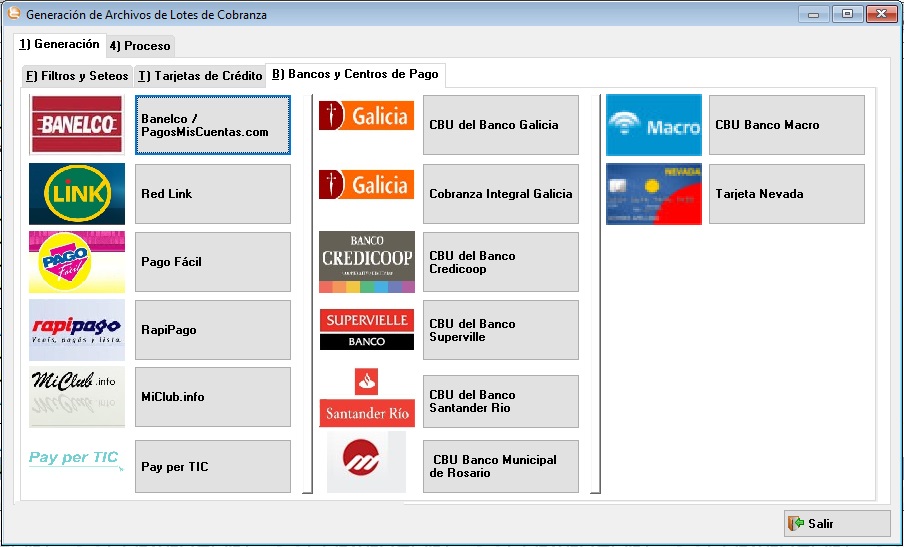Click the CBU del Banco Galicia button
Screen dimensions: 904x547
pos(500,125)
